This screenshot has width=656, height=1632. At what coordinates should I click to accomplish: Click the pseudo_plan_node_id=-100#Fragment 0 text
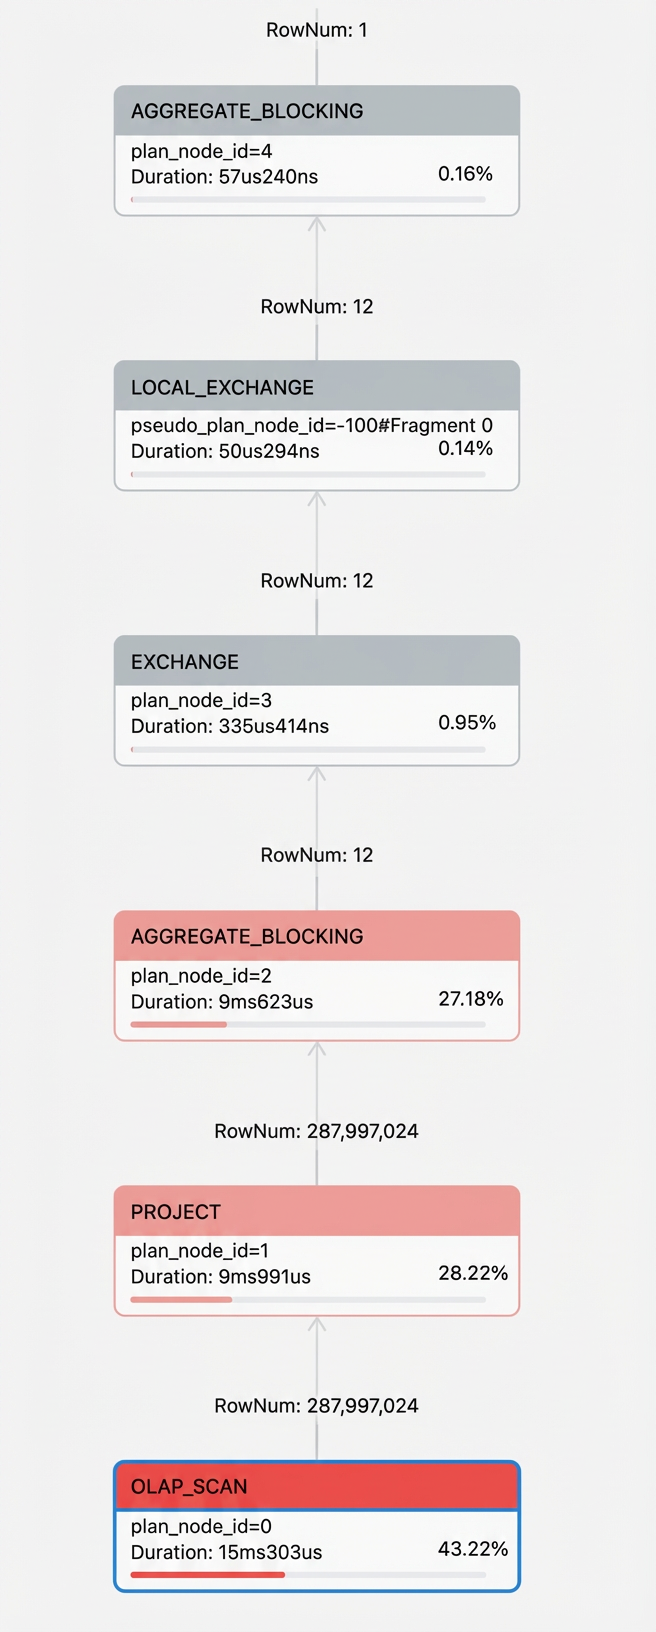tap(312, 425)
